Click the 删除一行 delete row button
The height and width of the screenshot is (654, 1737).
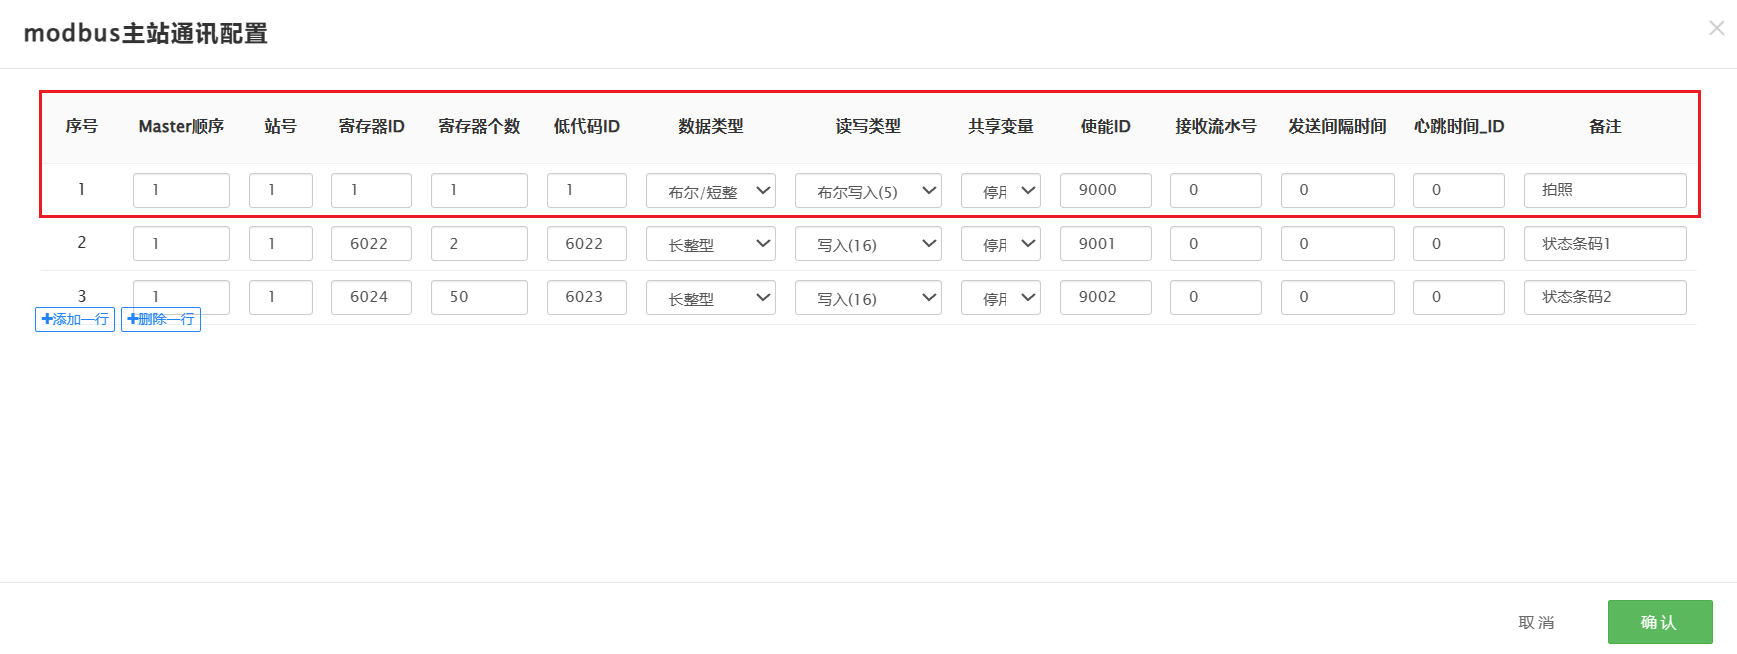[x=161, y=319]
